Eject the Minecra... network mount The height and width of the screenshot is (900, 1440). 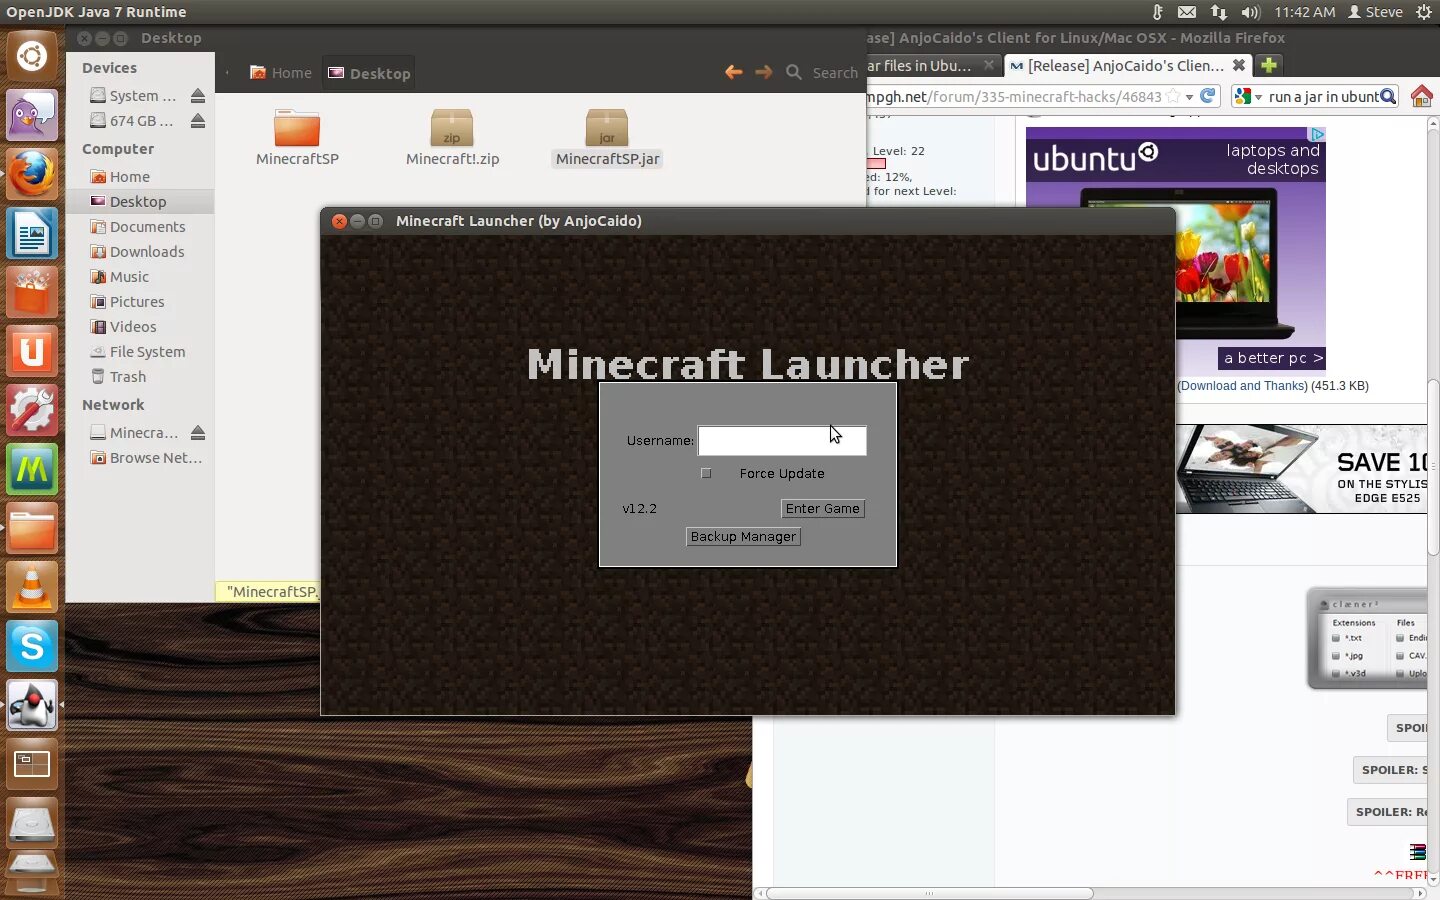pyautogui.click(x=198, y=433)
